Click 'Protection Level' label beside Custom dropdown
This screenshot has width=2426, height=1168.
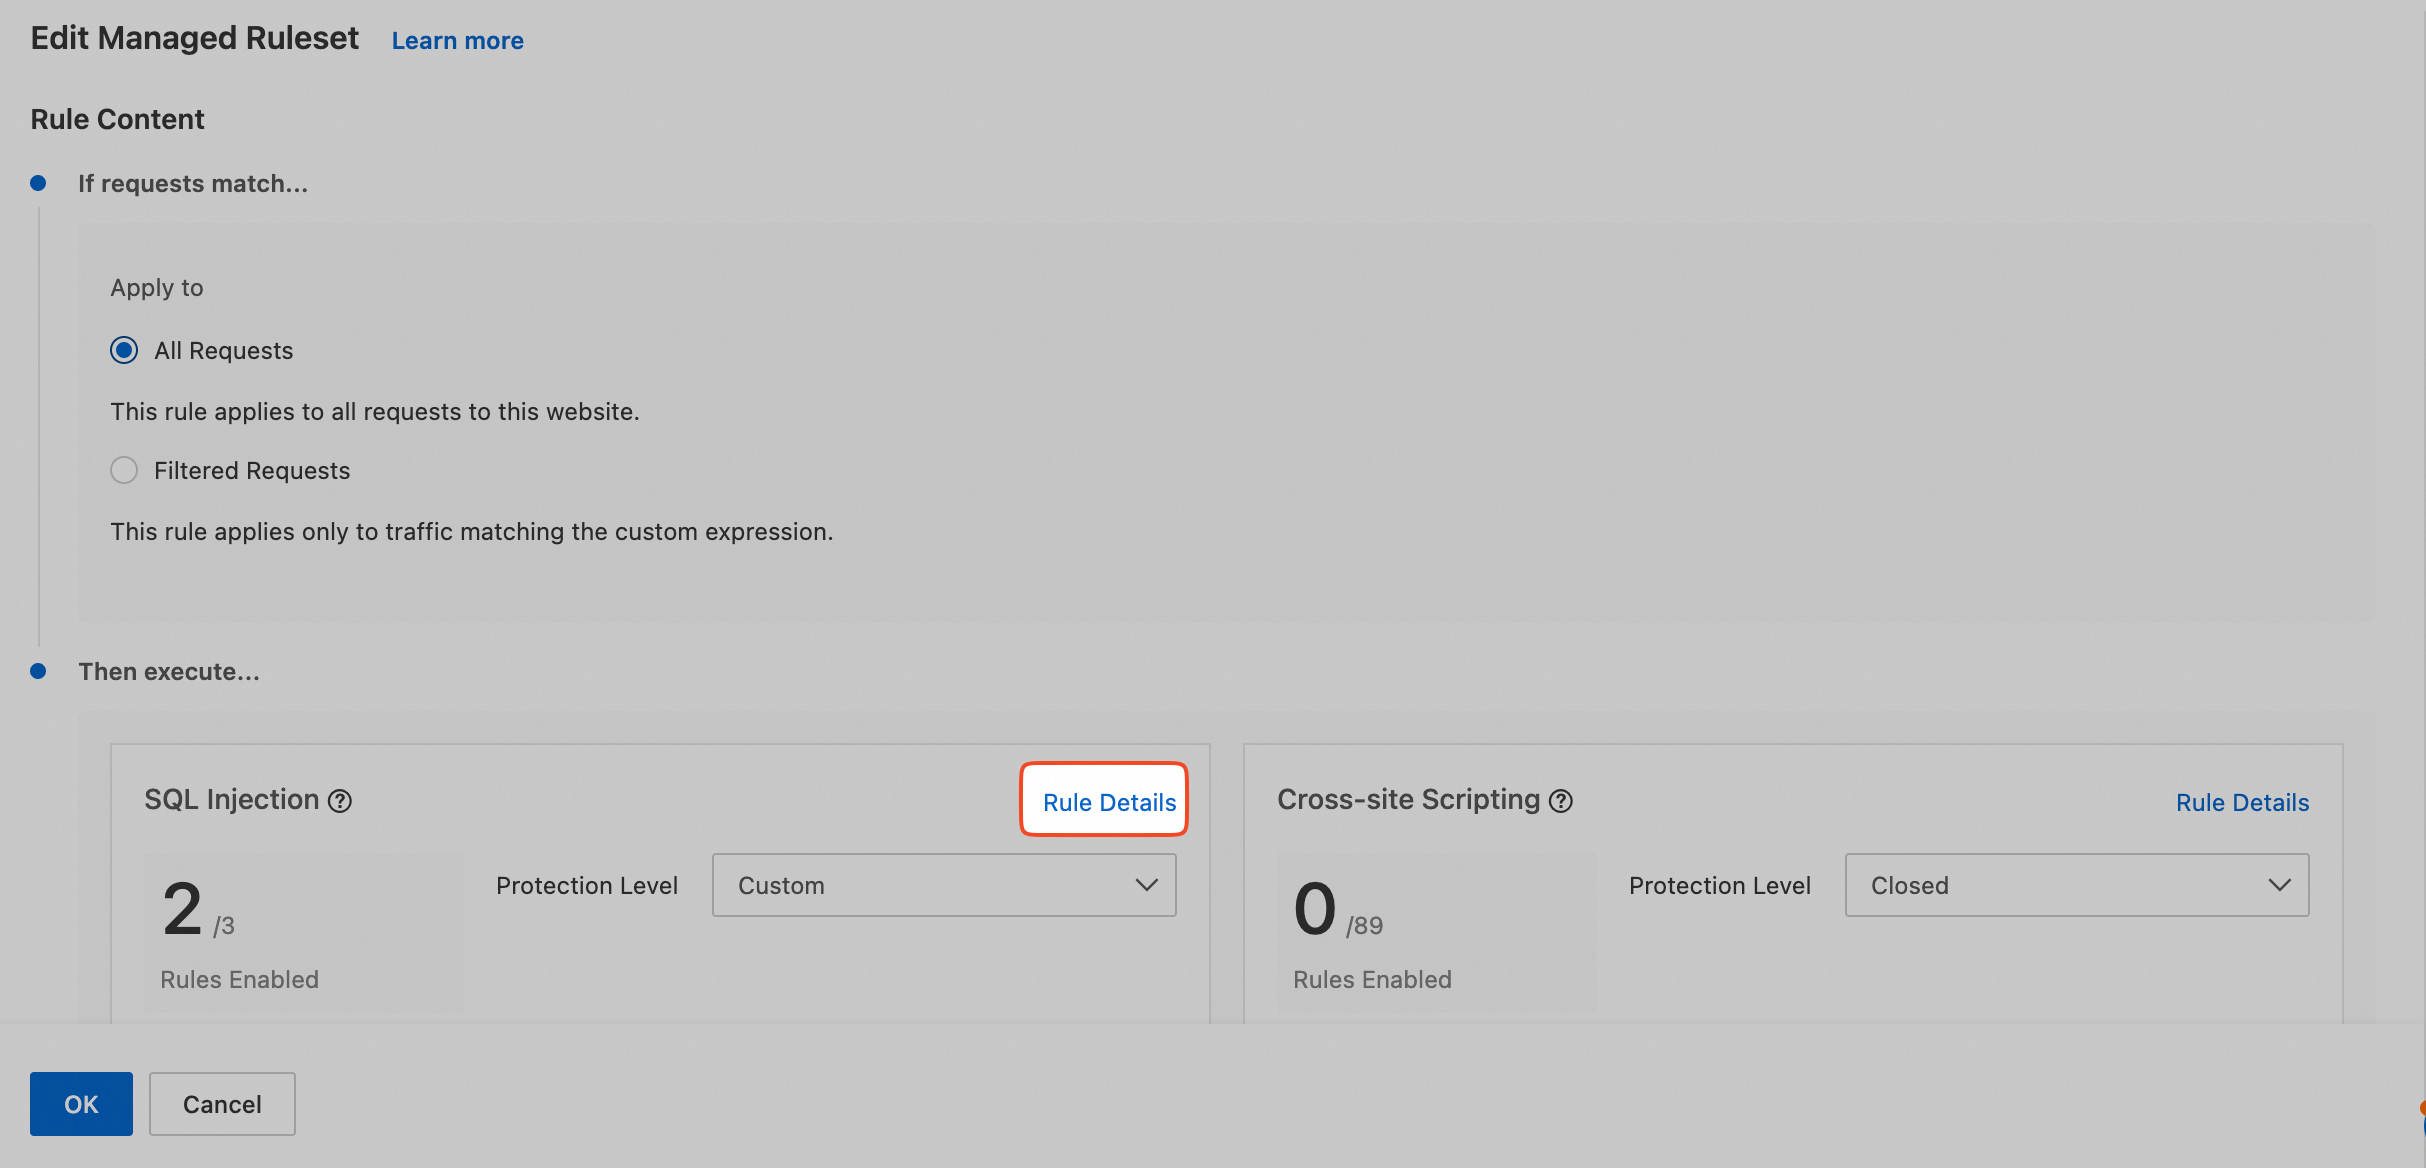[x=587, y=886]
